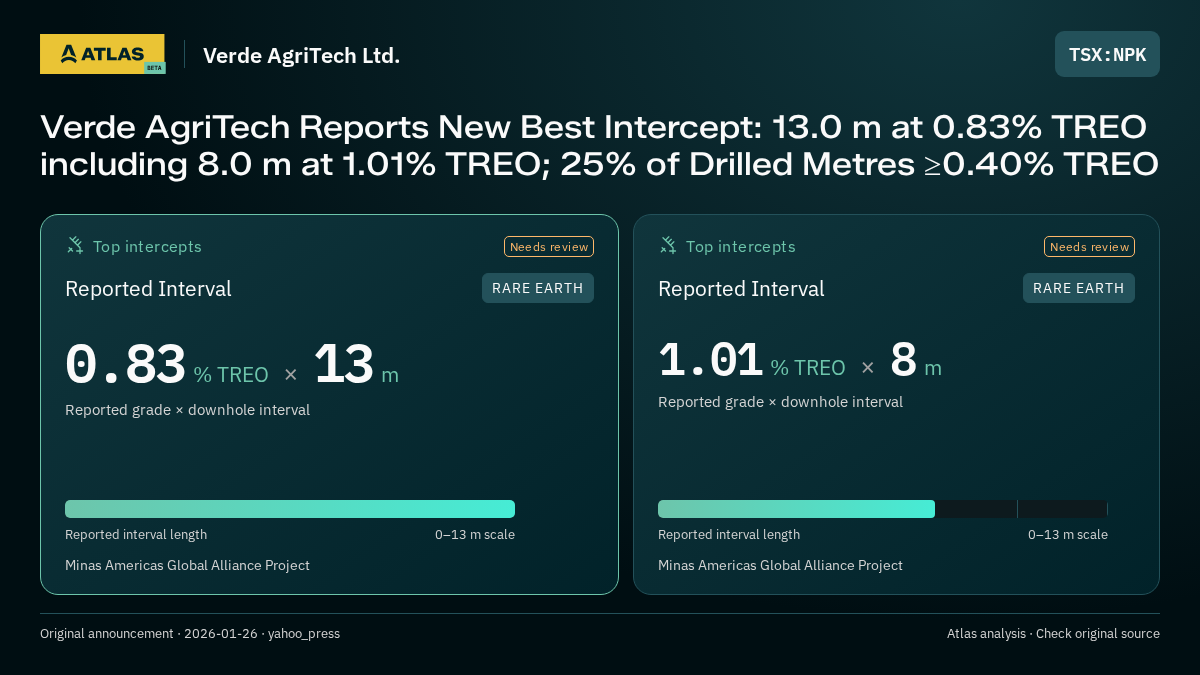Click 'Top intercepts' label on 1.01% card
Screen dimensions: 1200x675
pyautogui.click(x=740, y=246)
